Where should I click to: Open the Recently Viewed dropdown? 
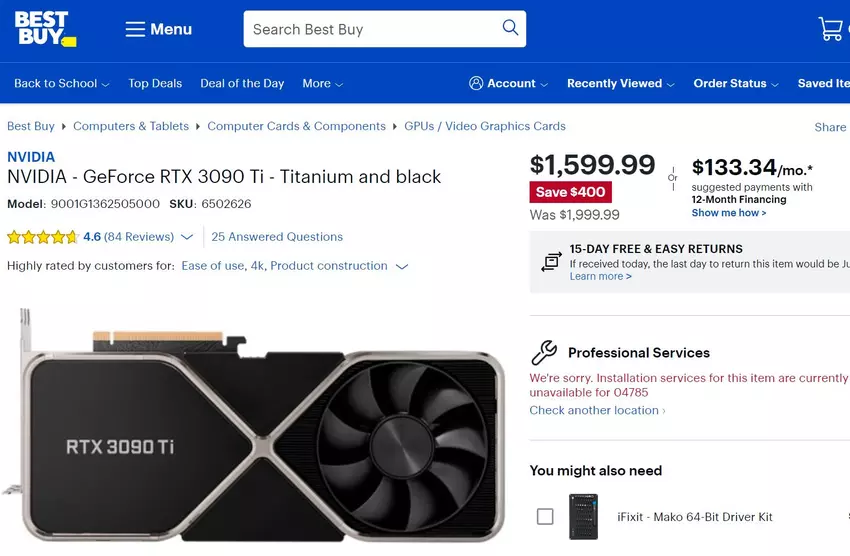pyautogui.click(x=620, y=83)
